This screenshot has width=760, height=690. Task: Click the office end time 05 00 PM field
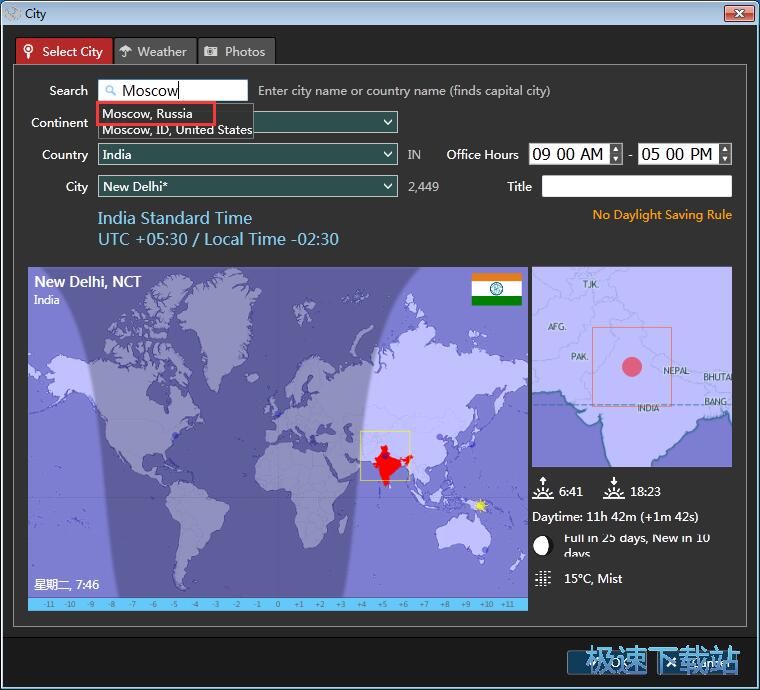(x=678, y=155)
